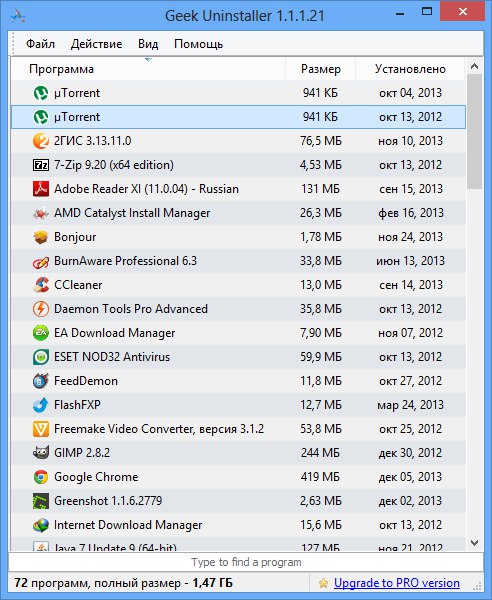The height and width of the screenshot is (600, 492).
Task: Click the ESET NOD32 Antivirus icon
Action: tap(41, 357)
